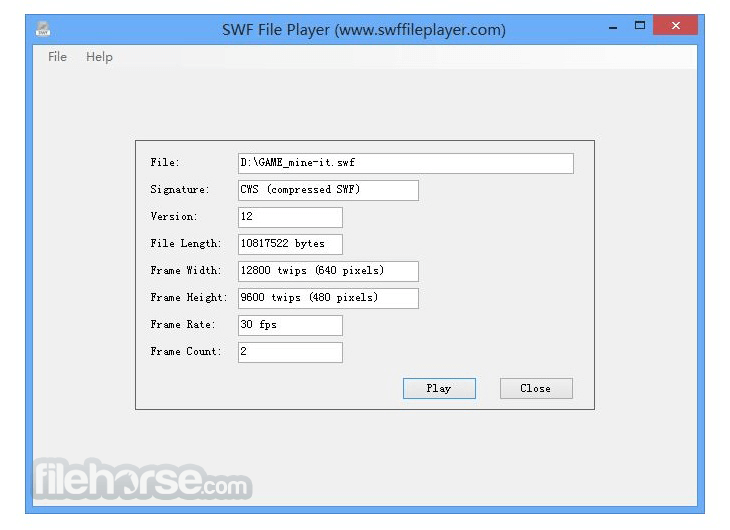Click the 'Frame Height:' label
Viewport: 730px width, 530px height.
[189, 298]
